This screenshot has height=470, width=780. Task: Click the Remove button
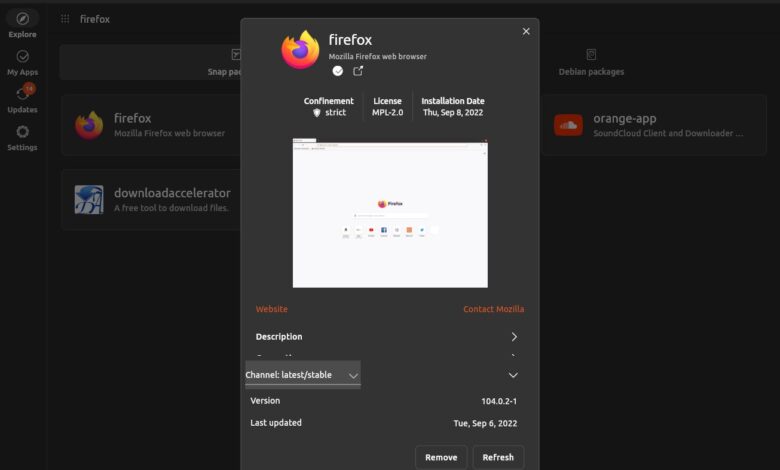coord(441,457)
